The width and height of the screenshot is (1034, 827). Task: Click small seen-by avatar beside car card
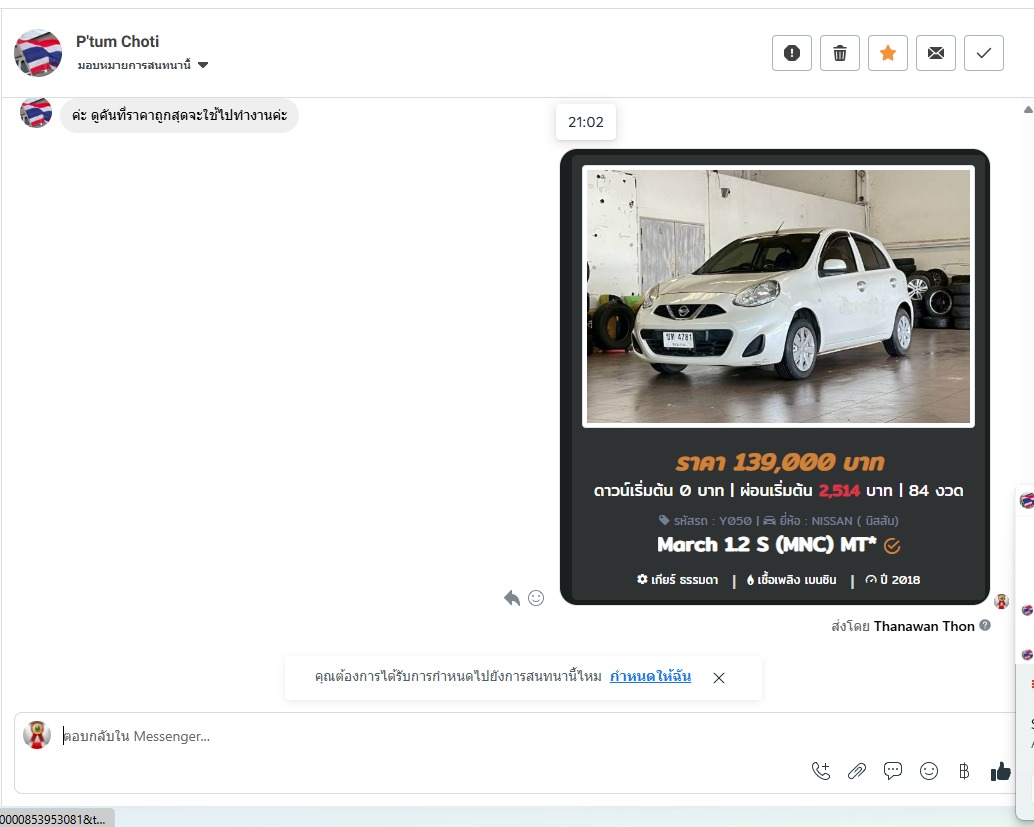[1002, 601]
